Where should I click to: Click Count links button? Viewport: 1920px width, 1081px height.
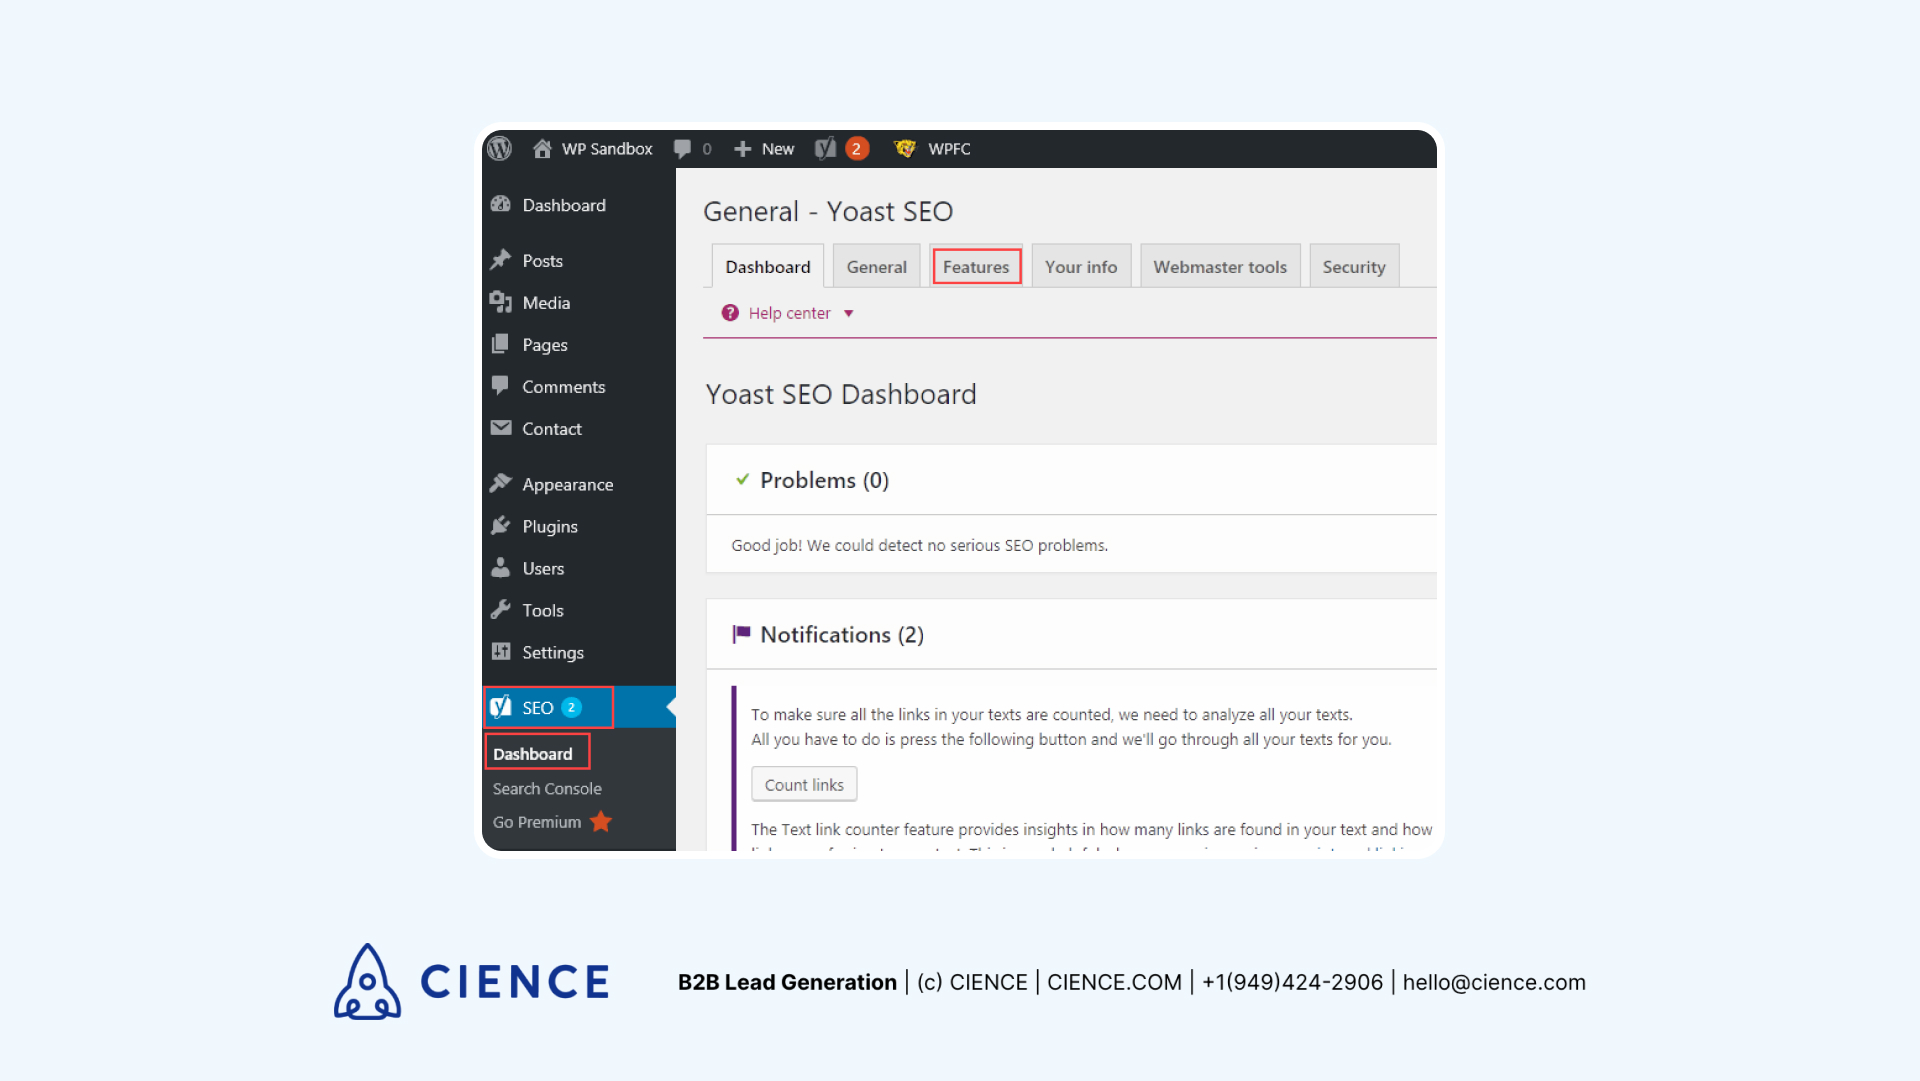click(804, 784)
